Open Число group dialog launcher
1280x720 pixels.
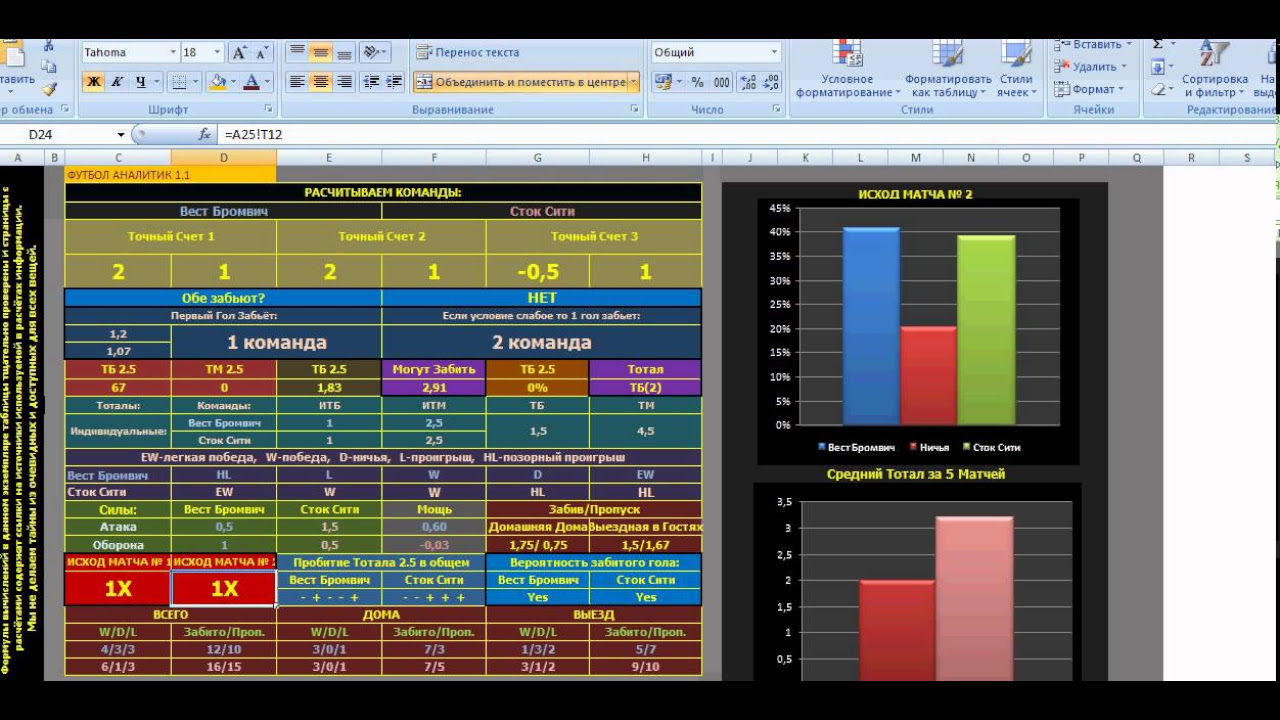click(x=777, y=109)
